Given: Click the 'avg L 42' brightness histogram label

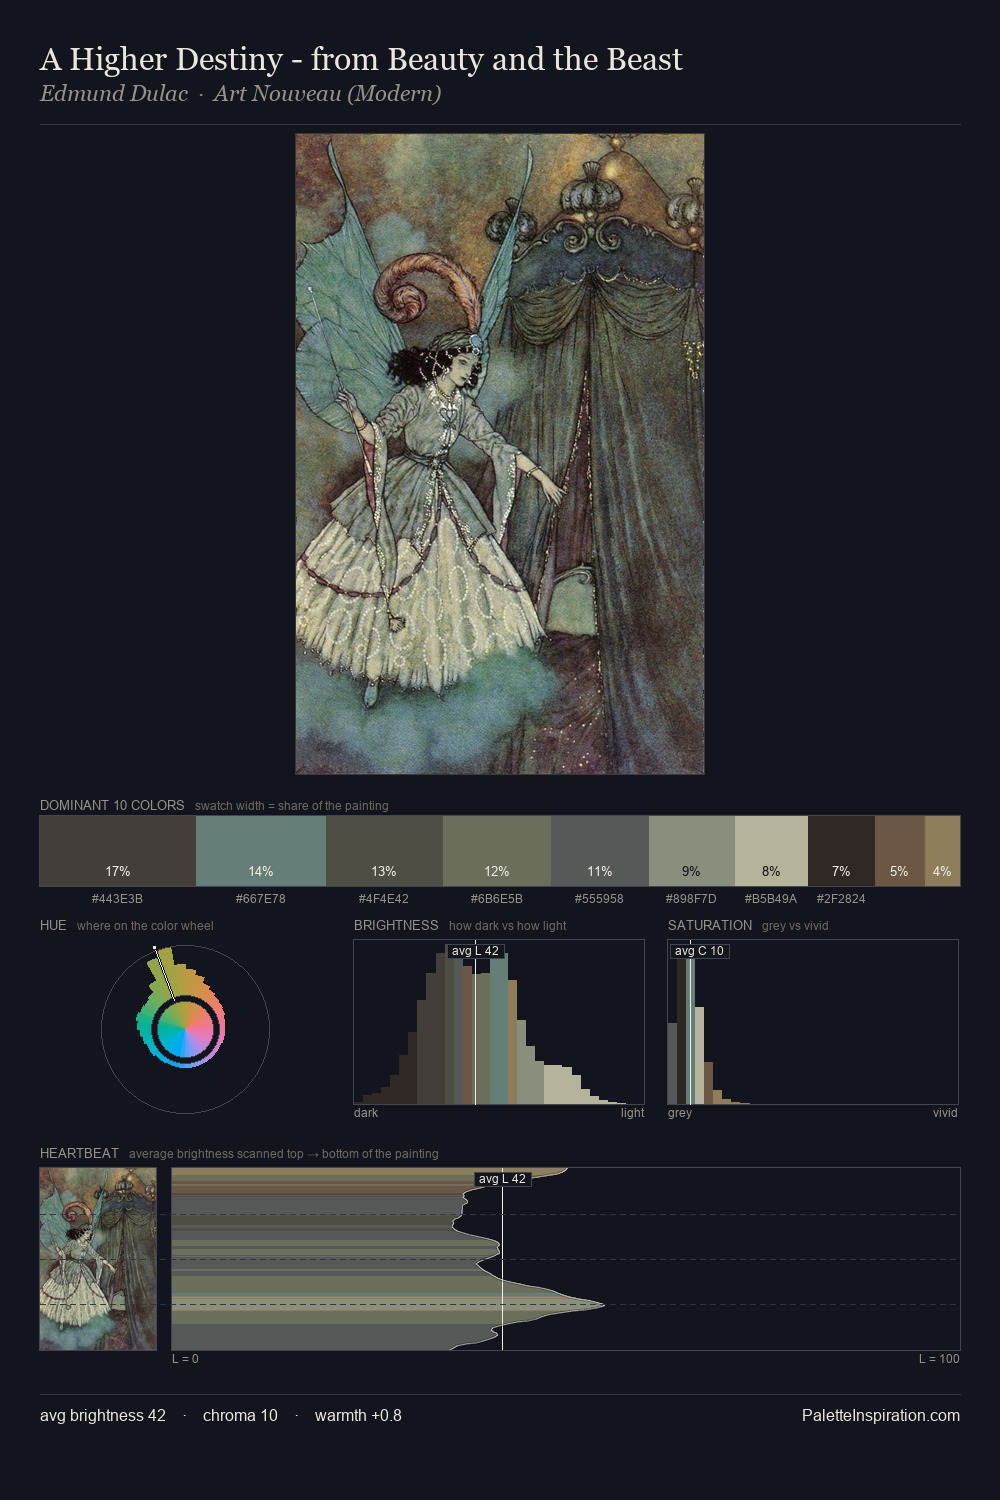Looking at the screenshot, I should point(475,951).
